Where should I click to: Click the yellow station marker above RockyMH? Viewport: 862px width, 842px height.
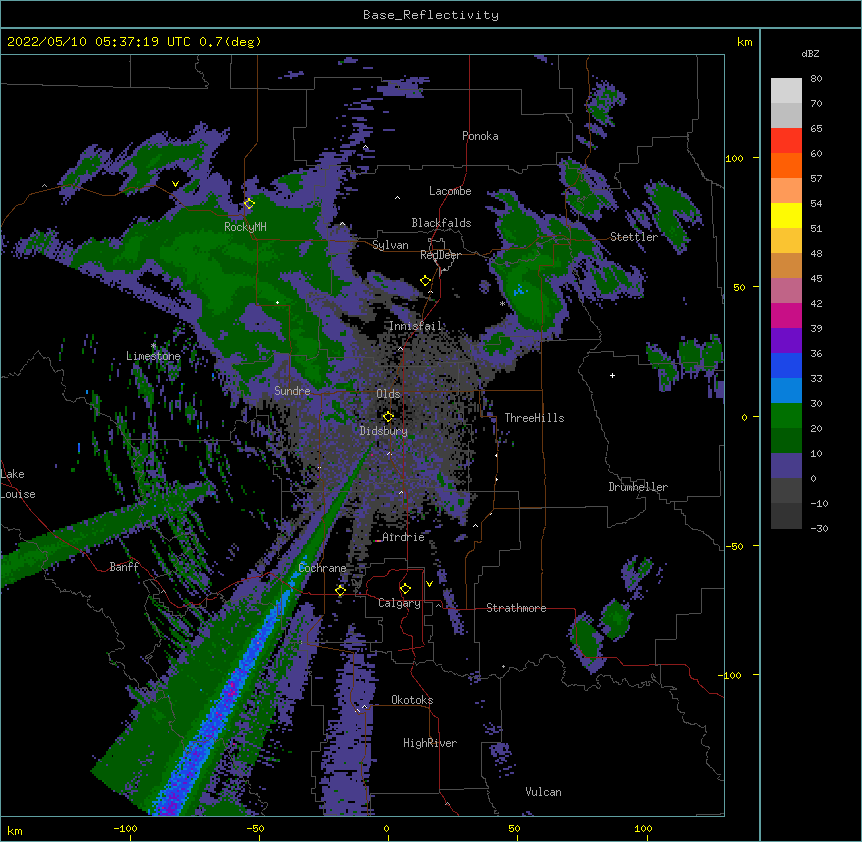(249, 203)
